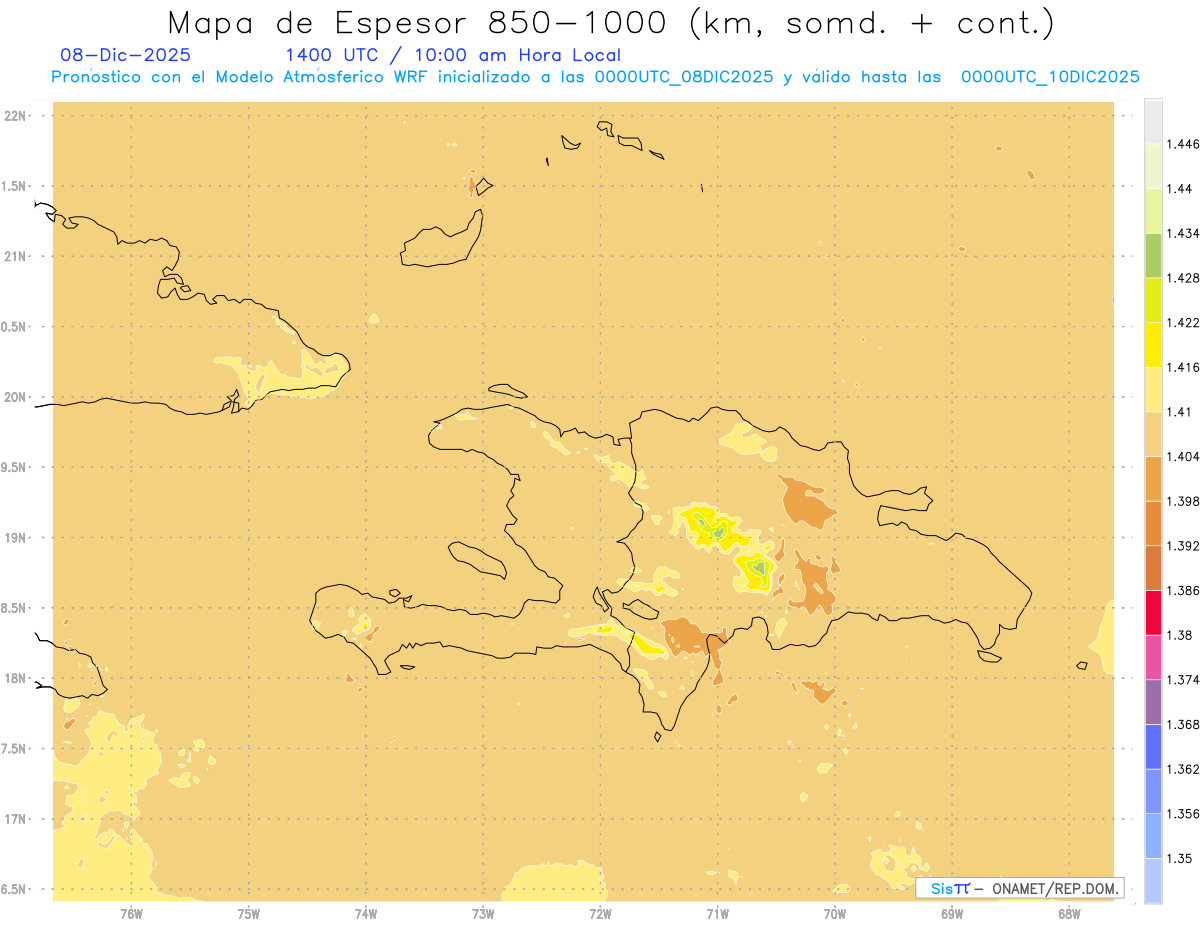Click the colorbar value '1.35'
The width and height of the screenshot is (1200, 927).
coord(1179,858)
